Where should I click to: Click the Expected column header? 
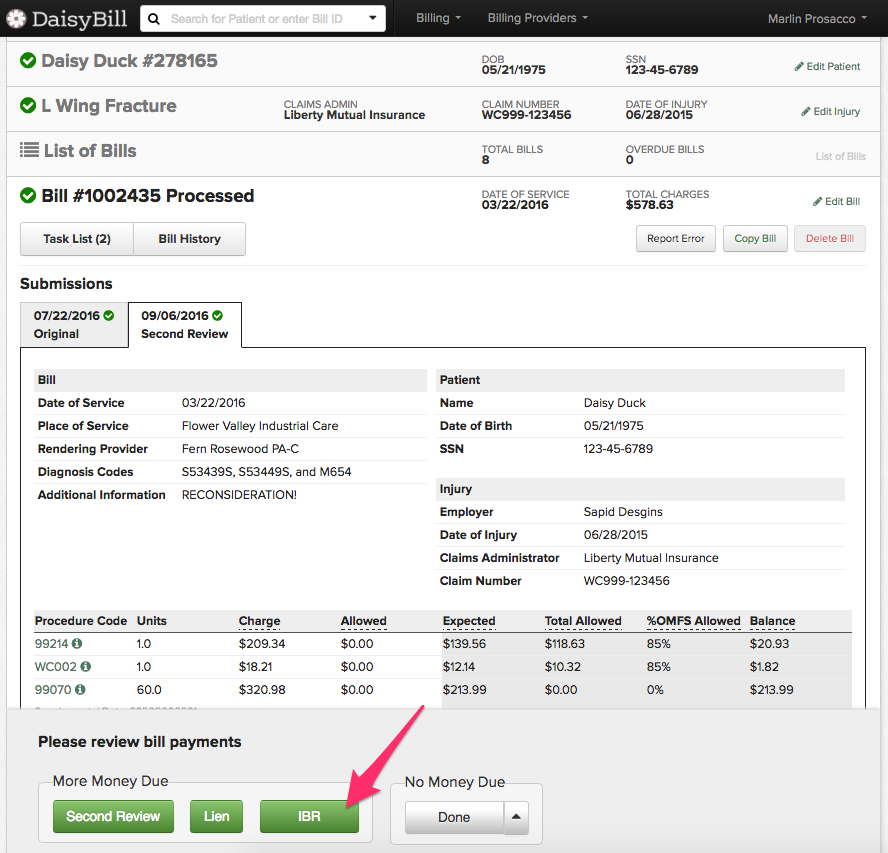[469, 621]
